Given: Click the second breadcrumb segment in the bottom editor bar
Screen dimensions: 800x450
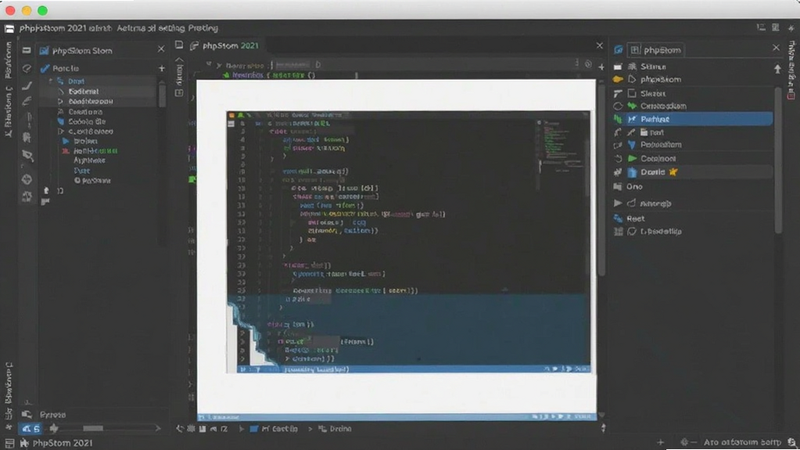Looking at the screenshot, I should click(x=335, y=429).
